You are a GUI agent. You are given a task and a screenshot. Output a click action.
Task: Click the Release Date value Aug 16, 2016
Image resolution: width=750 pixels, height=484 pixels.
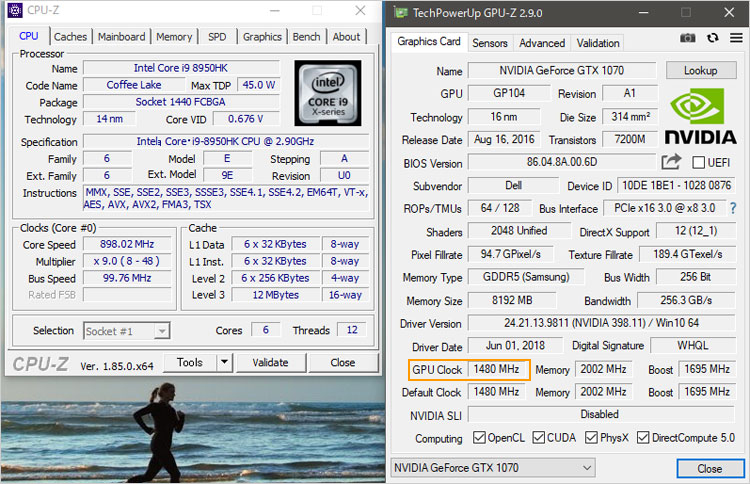point(504,139)
